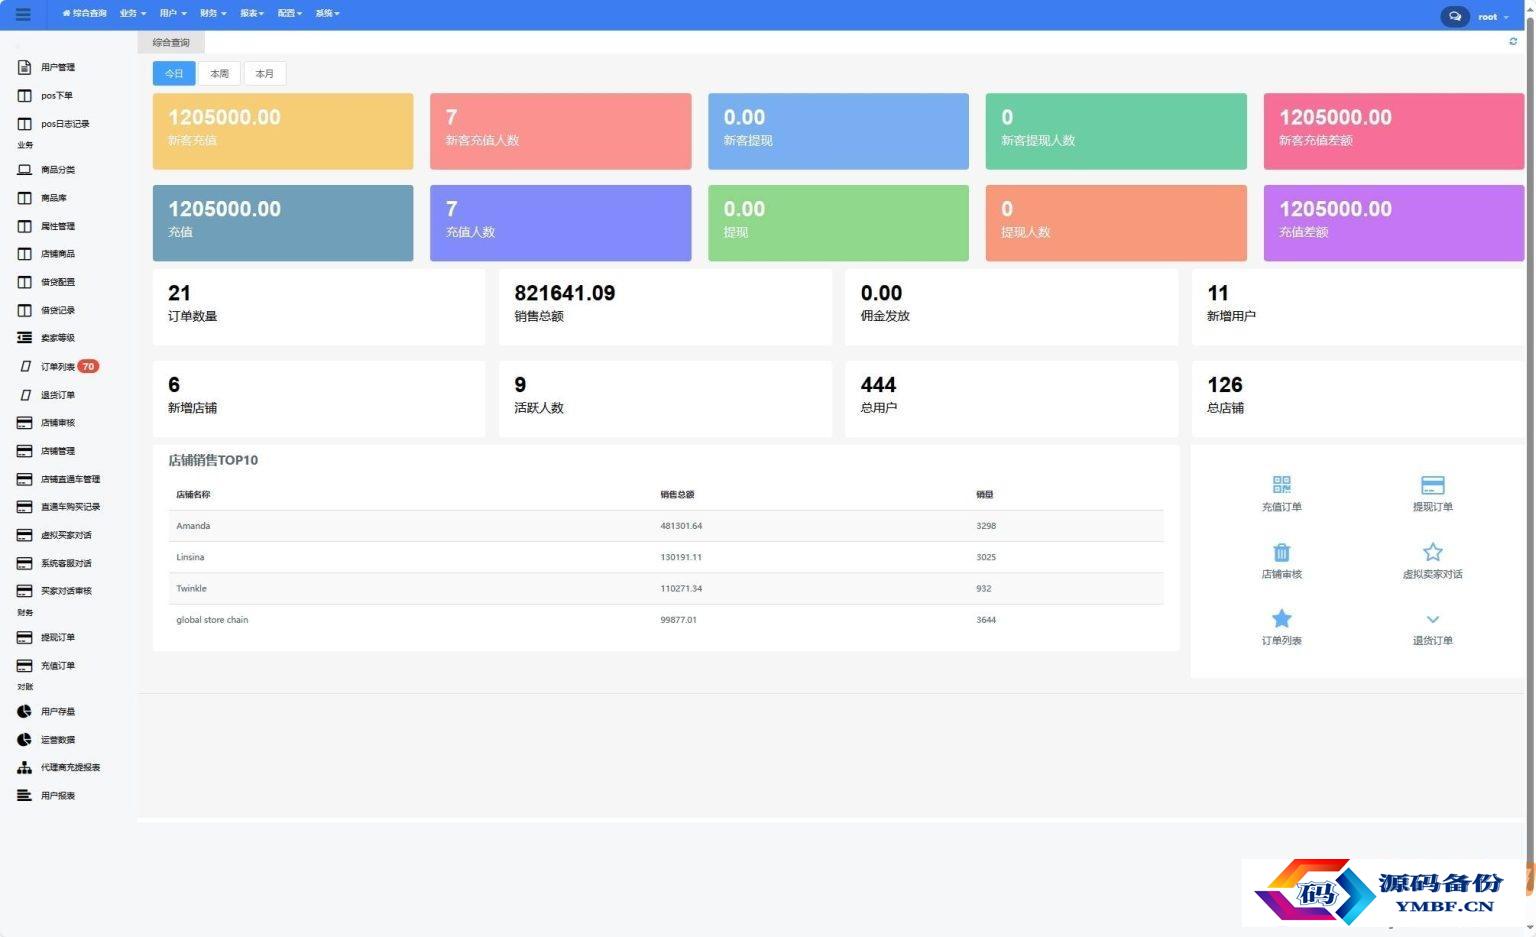Click Amanda in the TOP10 table
The image size is (1536, 937).
point(193,526)
